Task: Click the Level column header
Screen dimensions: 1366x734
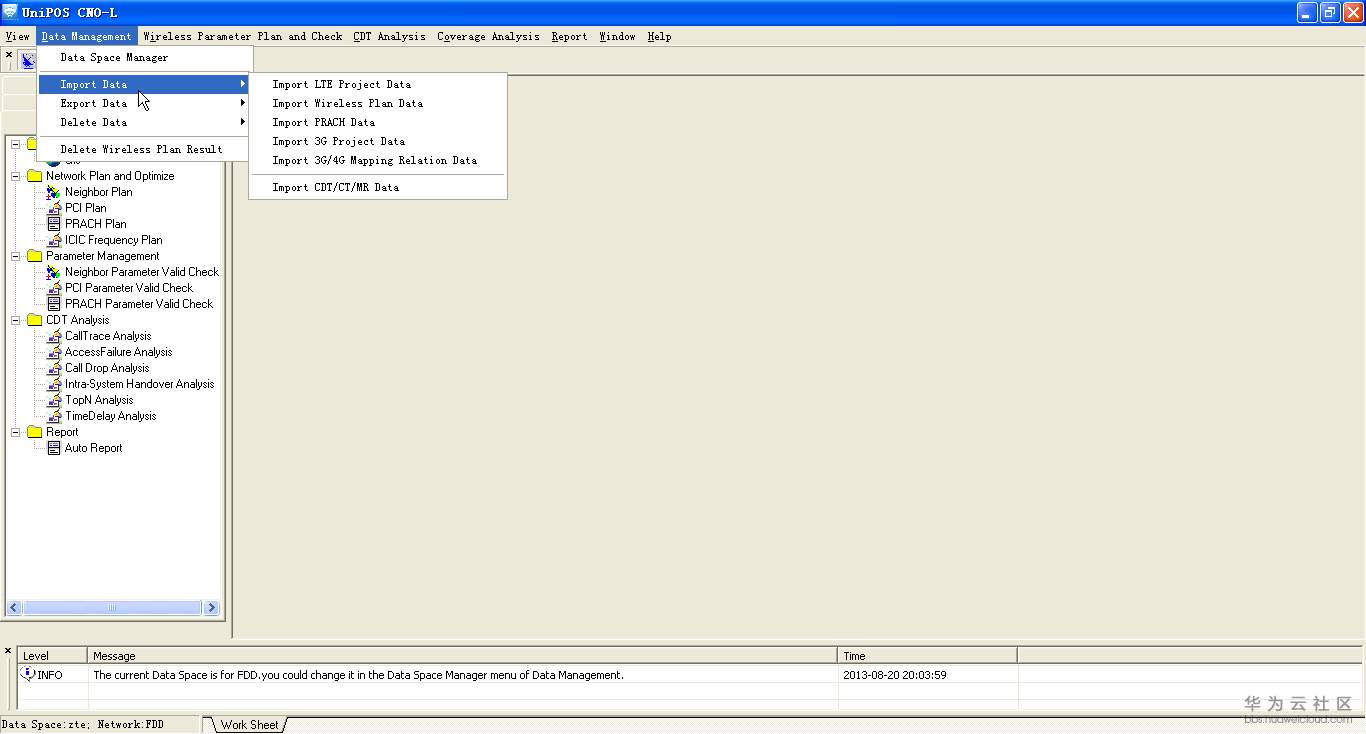Action: [52, 656]
